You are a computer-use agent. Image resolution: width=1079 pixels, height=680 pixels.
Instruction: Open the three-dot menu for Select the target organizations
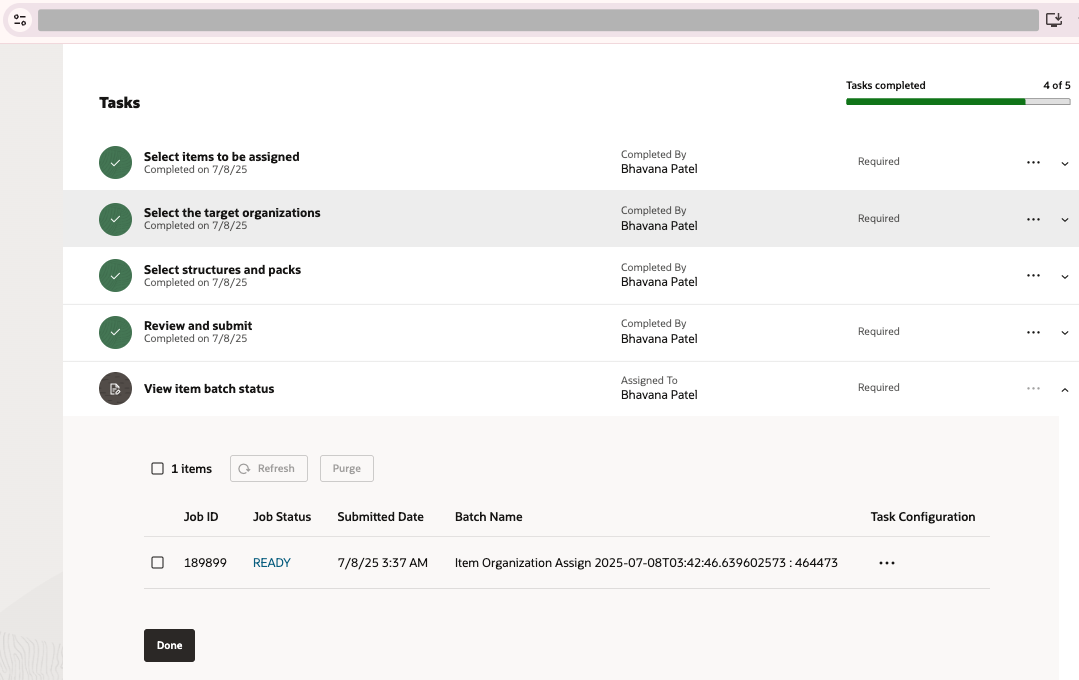(1033, 219)
